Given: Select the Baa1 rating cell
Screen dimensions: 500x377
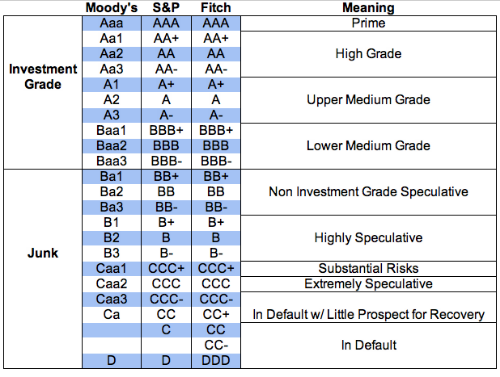Looking at the screenshot, I should [x=112, y=131].
